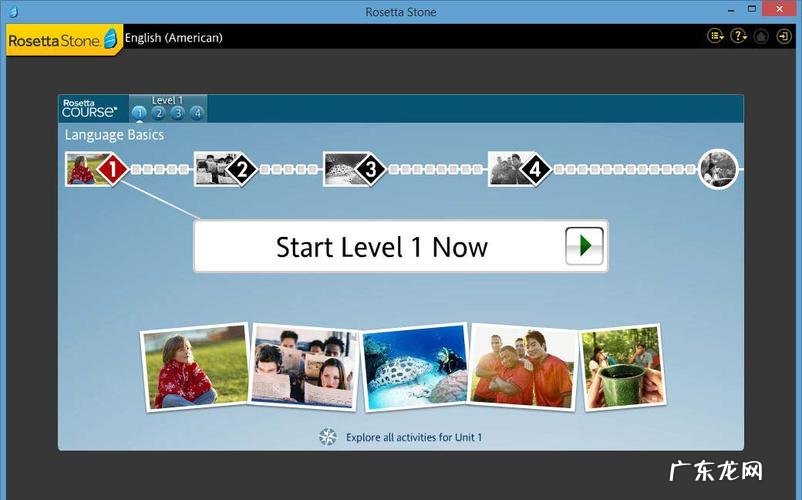
Task: Click the small lesson 2 thumbnail in path
Action: [211, 169]
